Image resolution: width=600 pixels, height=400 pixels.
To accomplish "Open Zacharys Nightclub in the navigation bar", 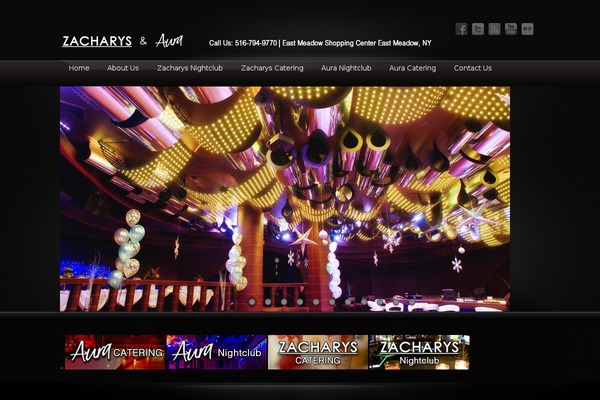I will point(190,68).
